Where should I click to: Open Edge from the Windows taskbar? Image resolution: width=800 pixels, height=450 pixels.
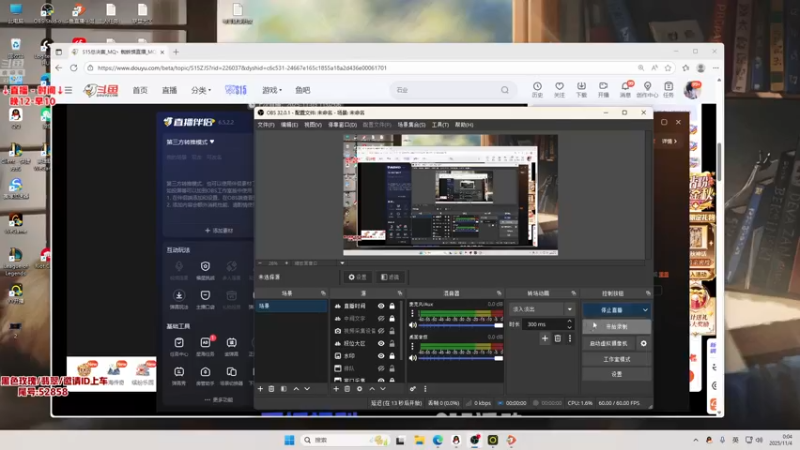click(x=438, y=440)
